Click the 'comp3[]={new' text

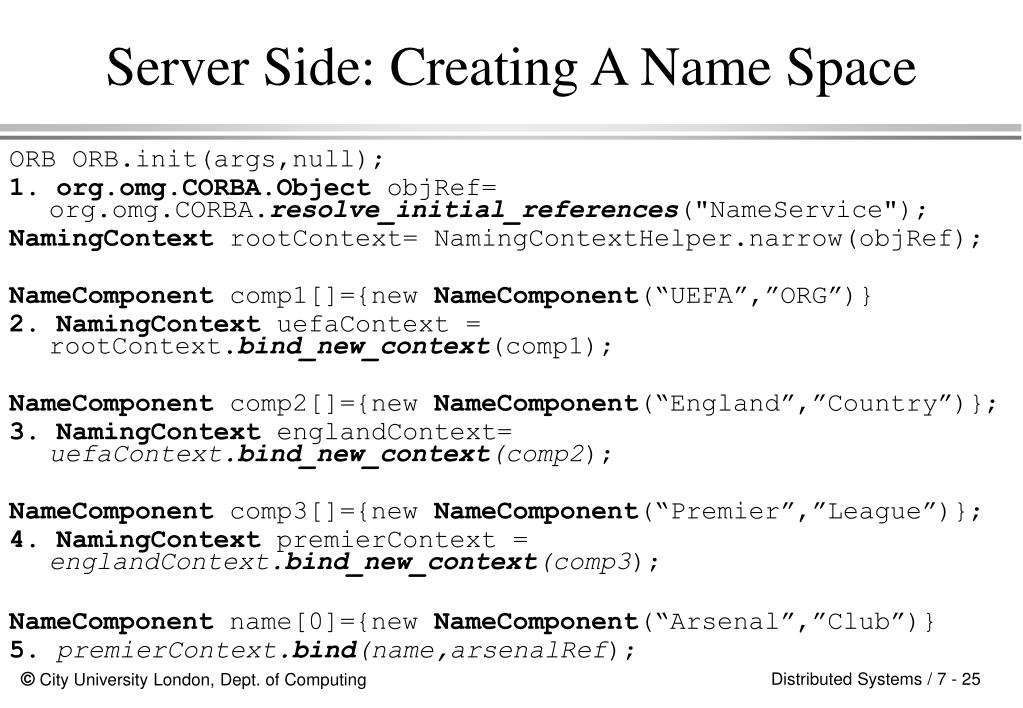tap(323, 512)
